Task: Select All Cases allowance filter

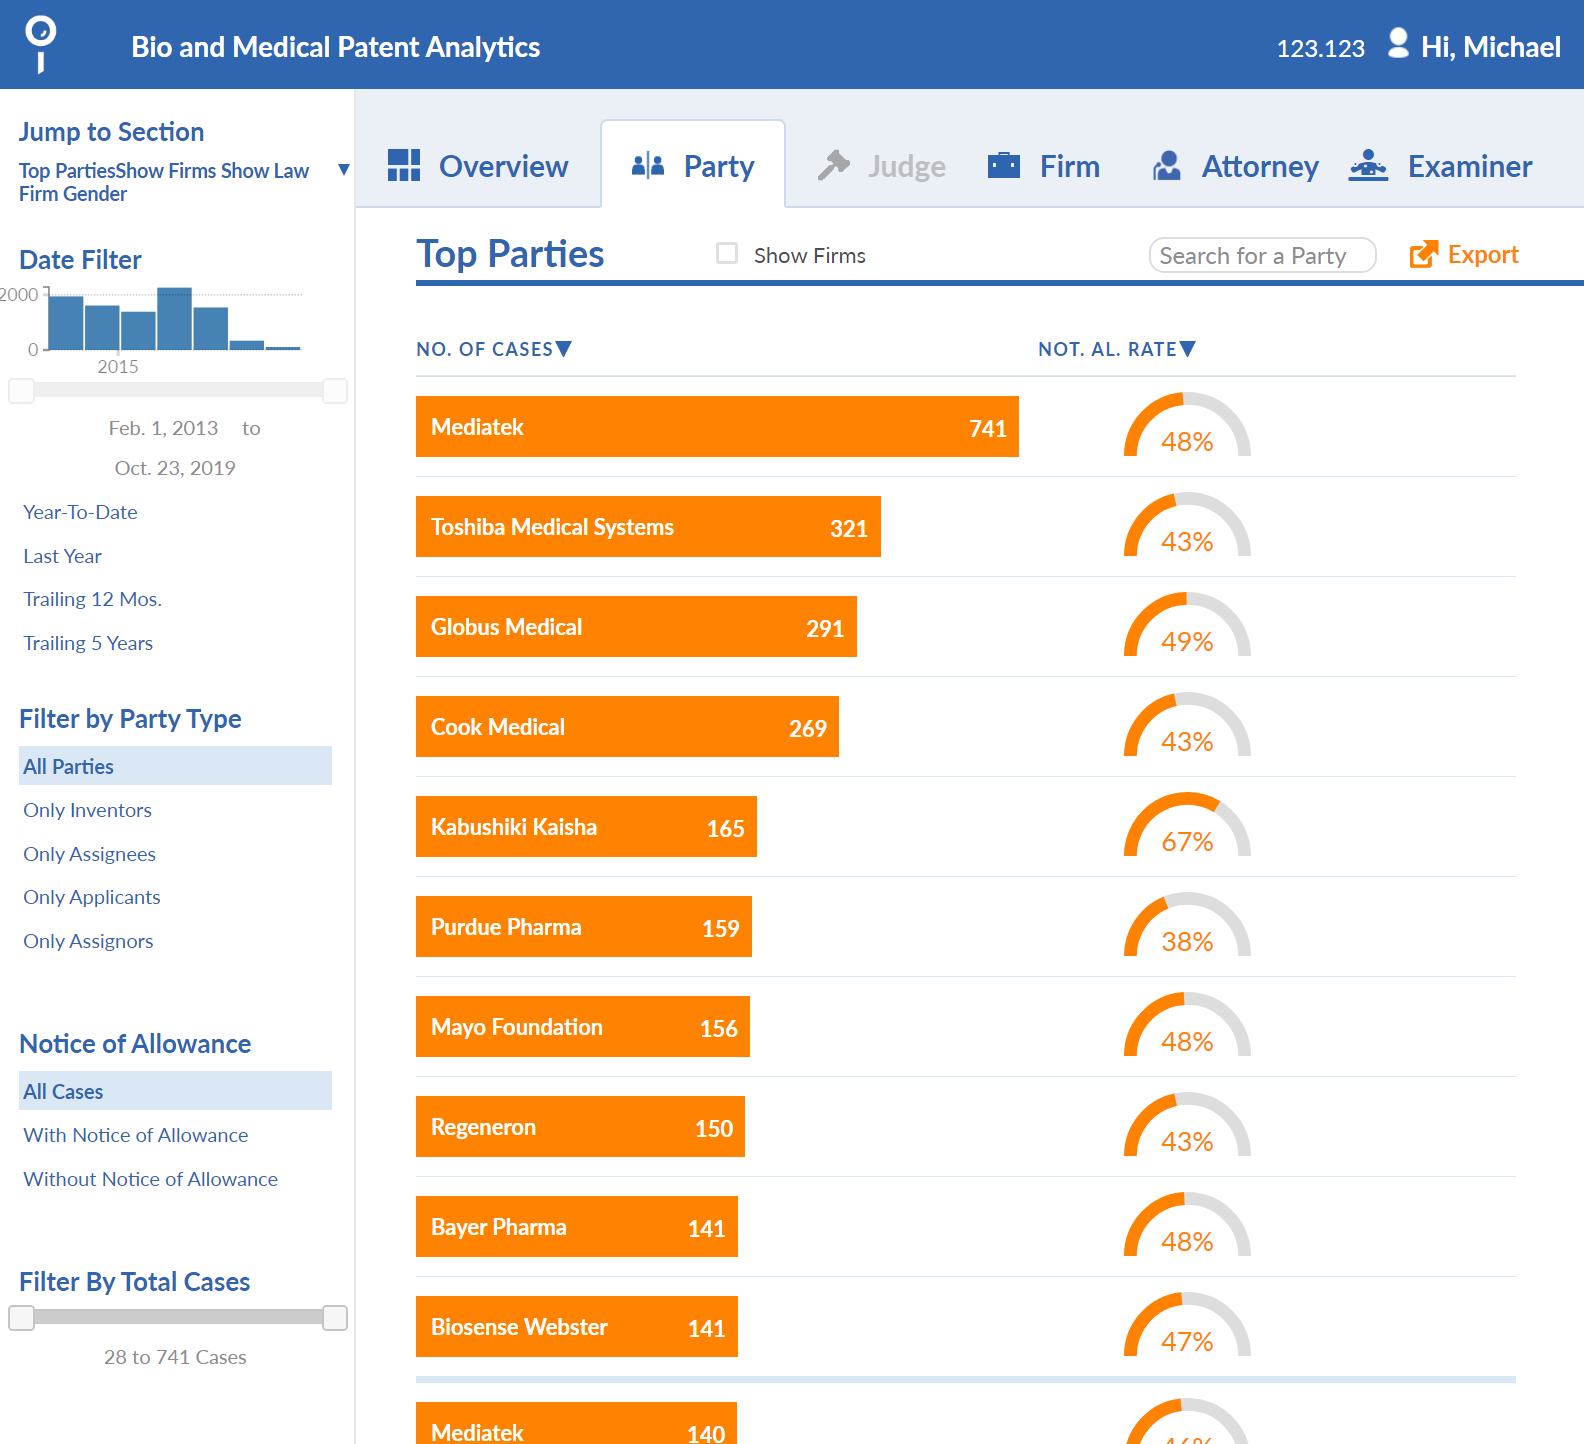Action: (175, 1091)
